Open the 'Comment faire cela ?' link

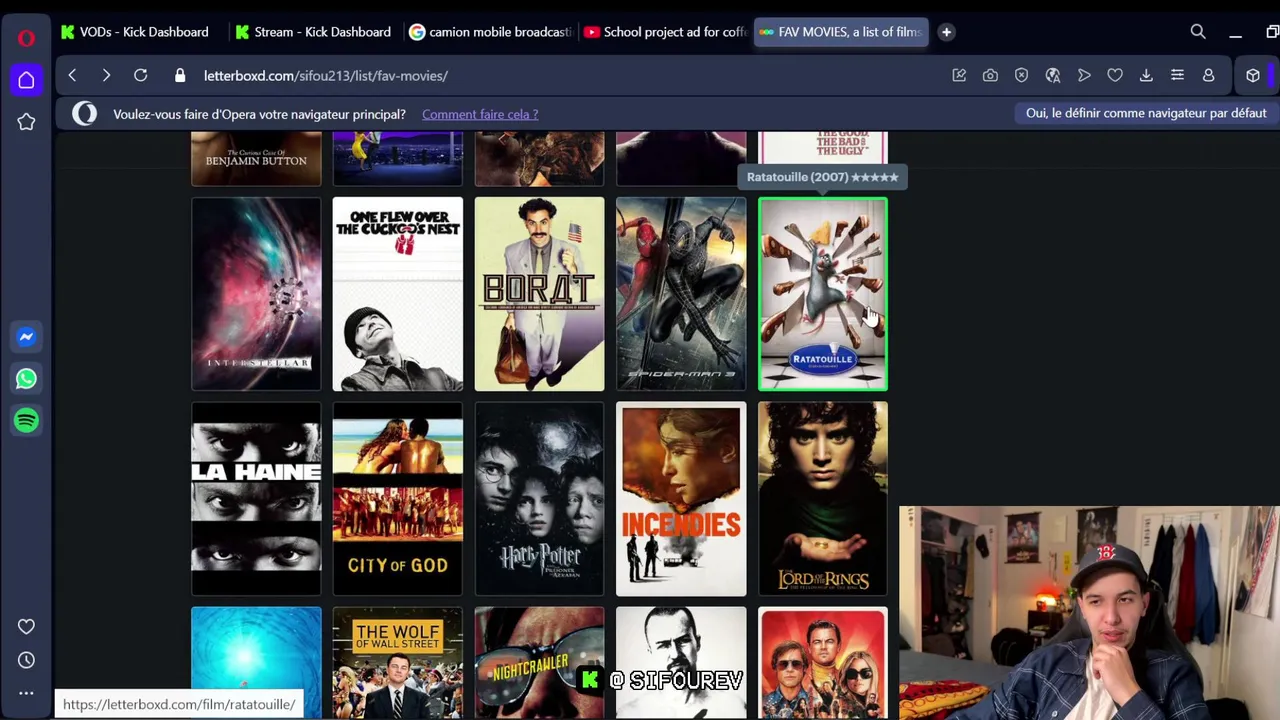(480, 114)
